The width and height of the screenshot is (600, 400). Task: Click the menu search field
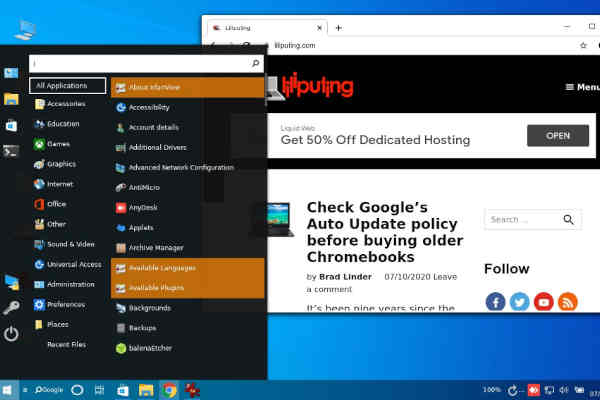pyautogui.click(x=146, y=64)
